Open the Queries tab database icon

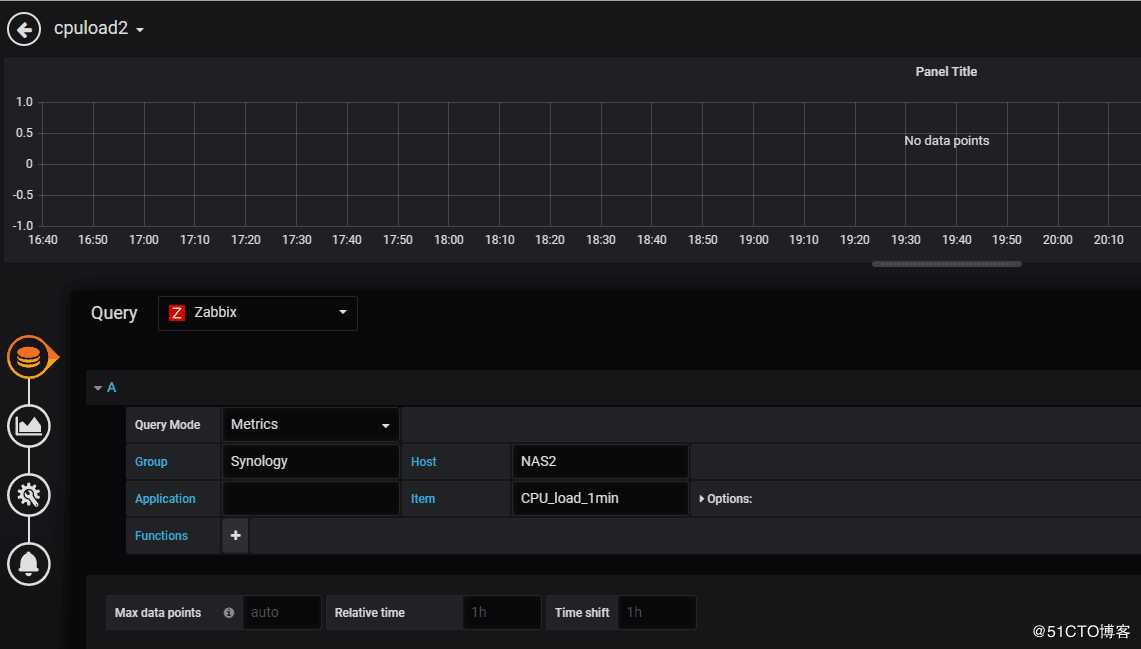28,357
